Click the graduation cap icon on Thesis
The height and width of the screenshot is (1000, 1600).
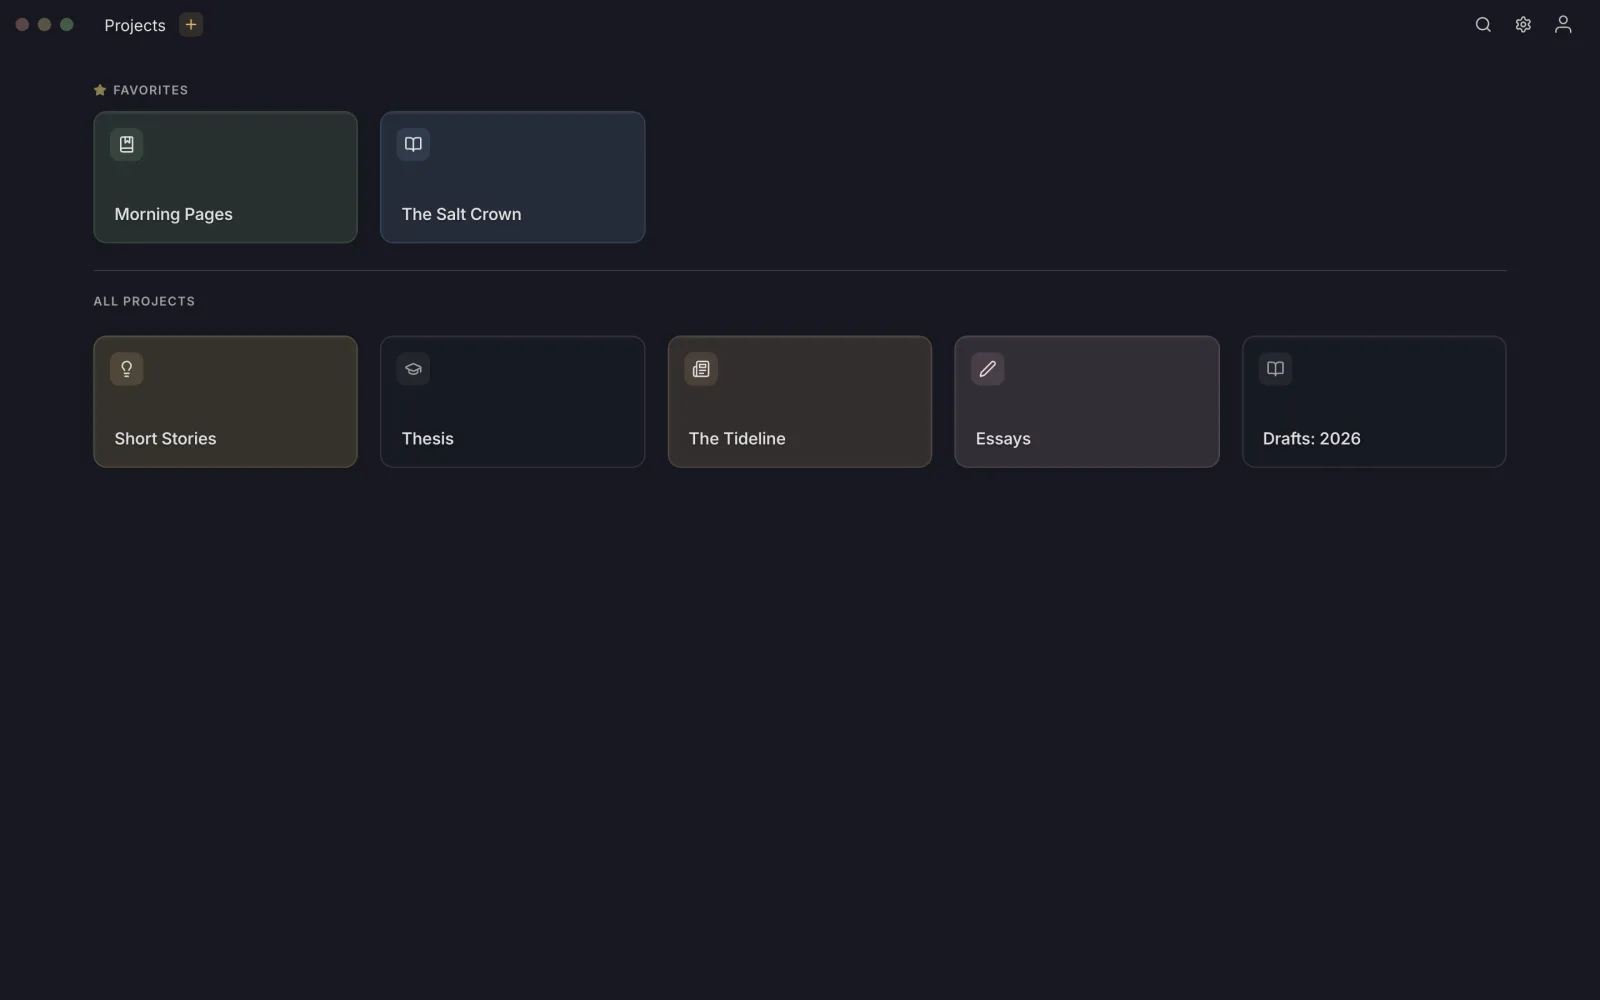(x=413, y=369)
